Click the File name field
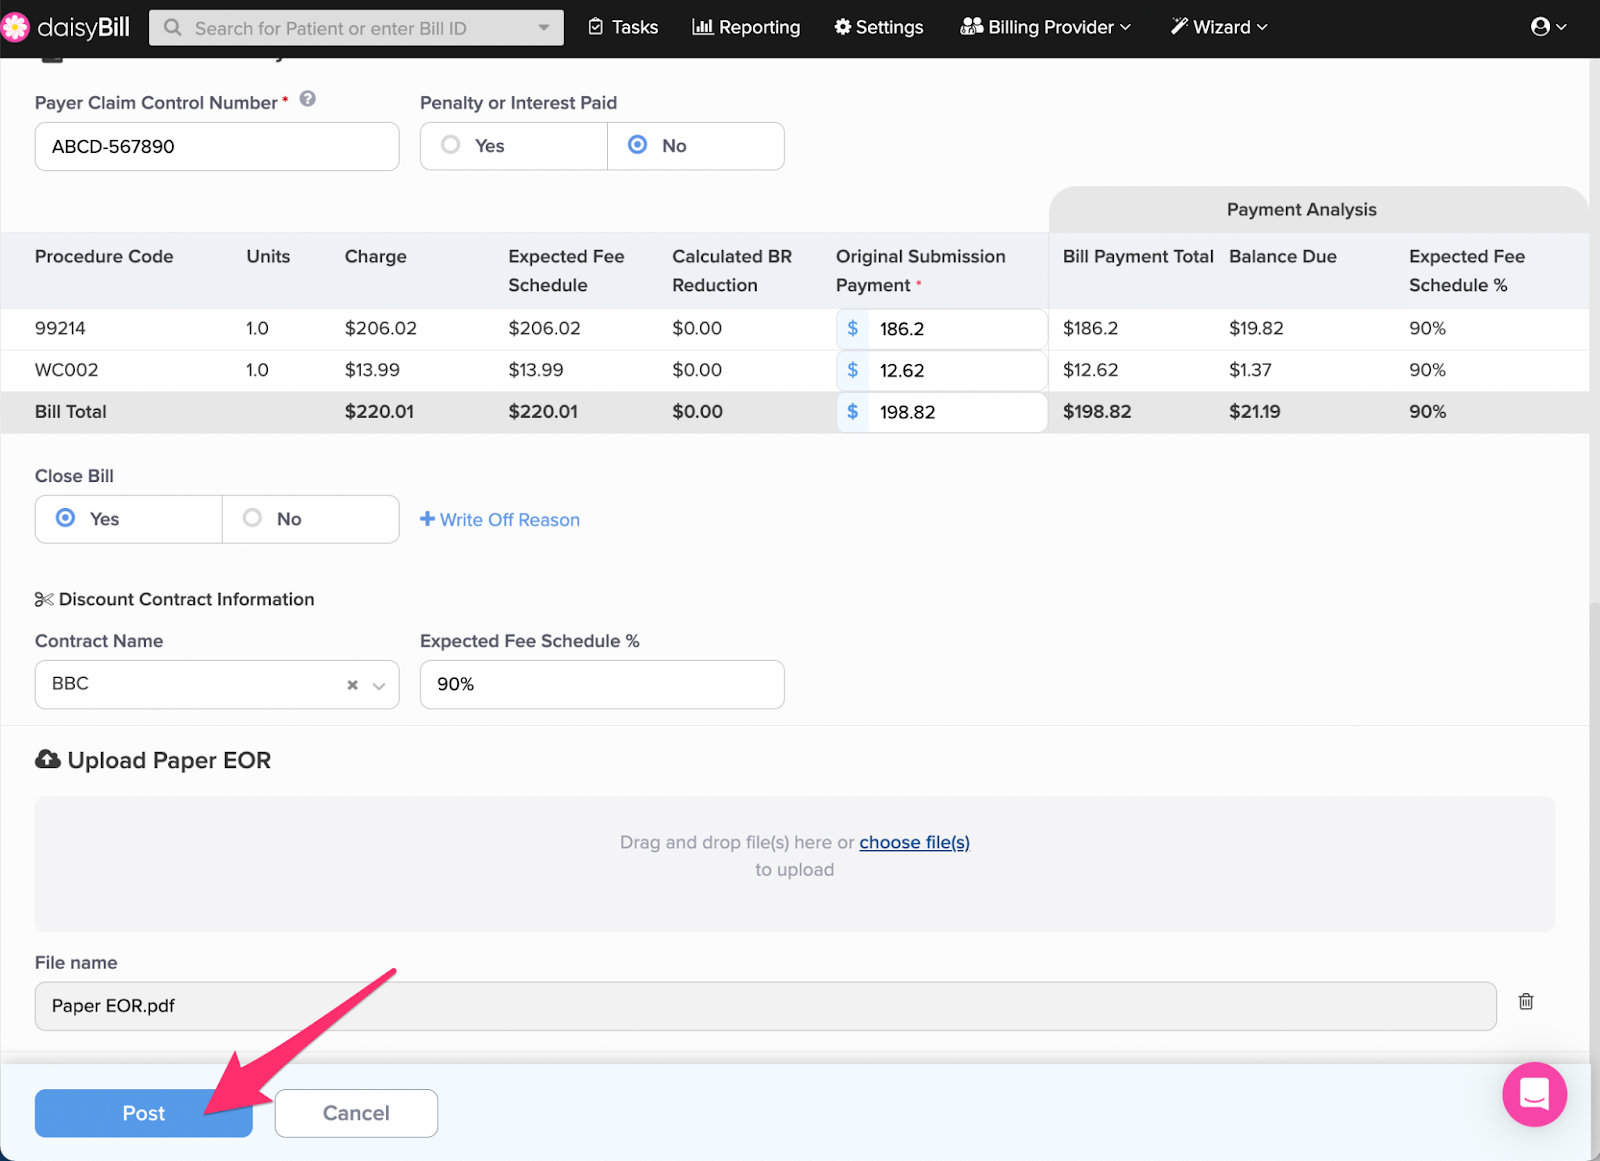Image resolution: width=1600 pixels, height=1161 pixels. click(765, 1006)
